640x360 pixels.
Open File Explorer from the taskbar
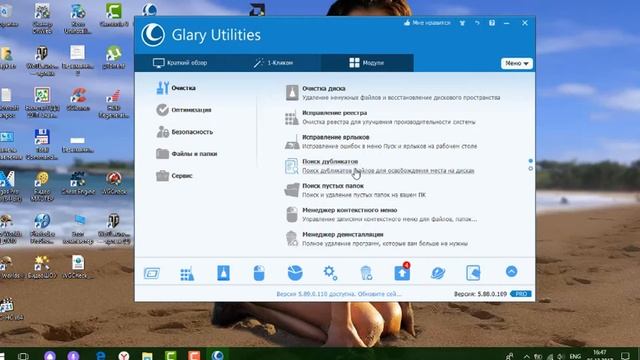147,356
